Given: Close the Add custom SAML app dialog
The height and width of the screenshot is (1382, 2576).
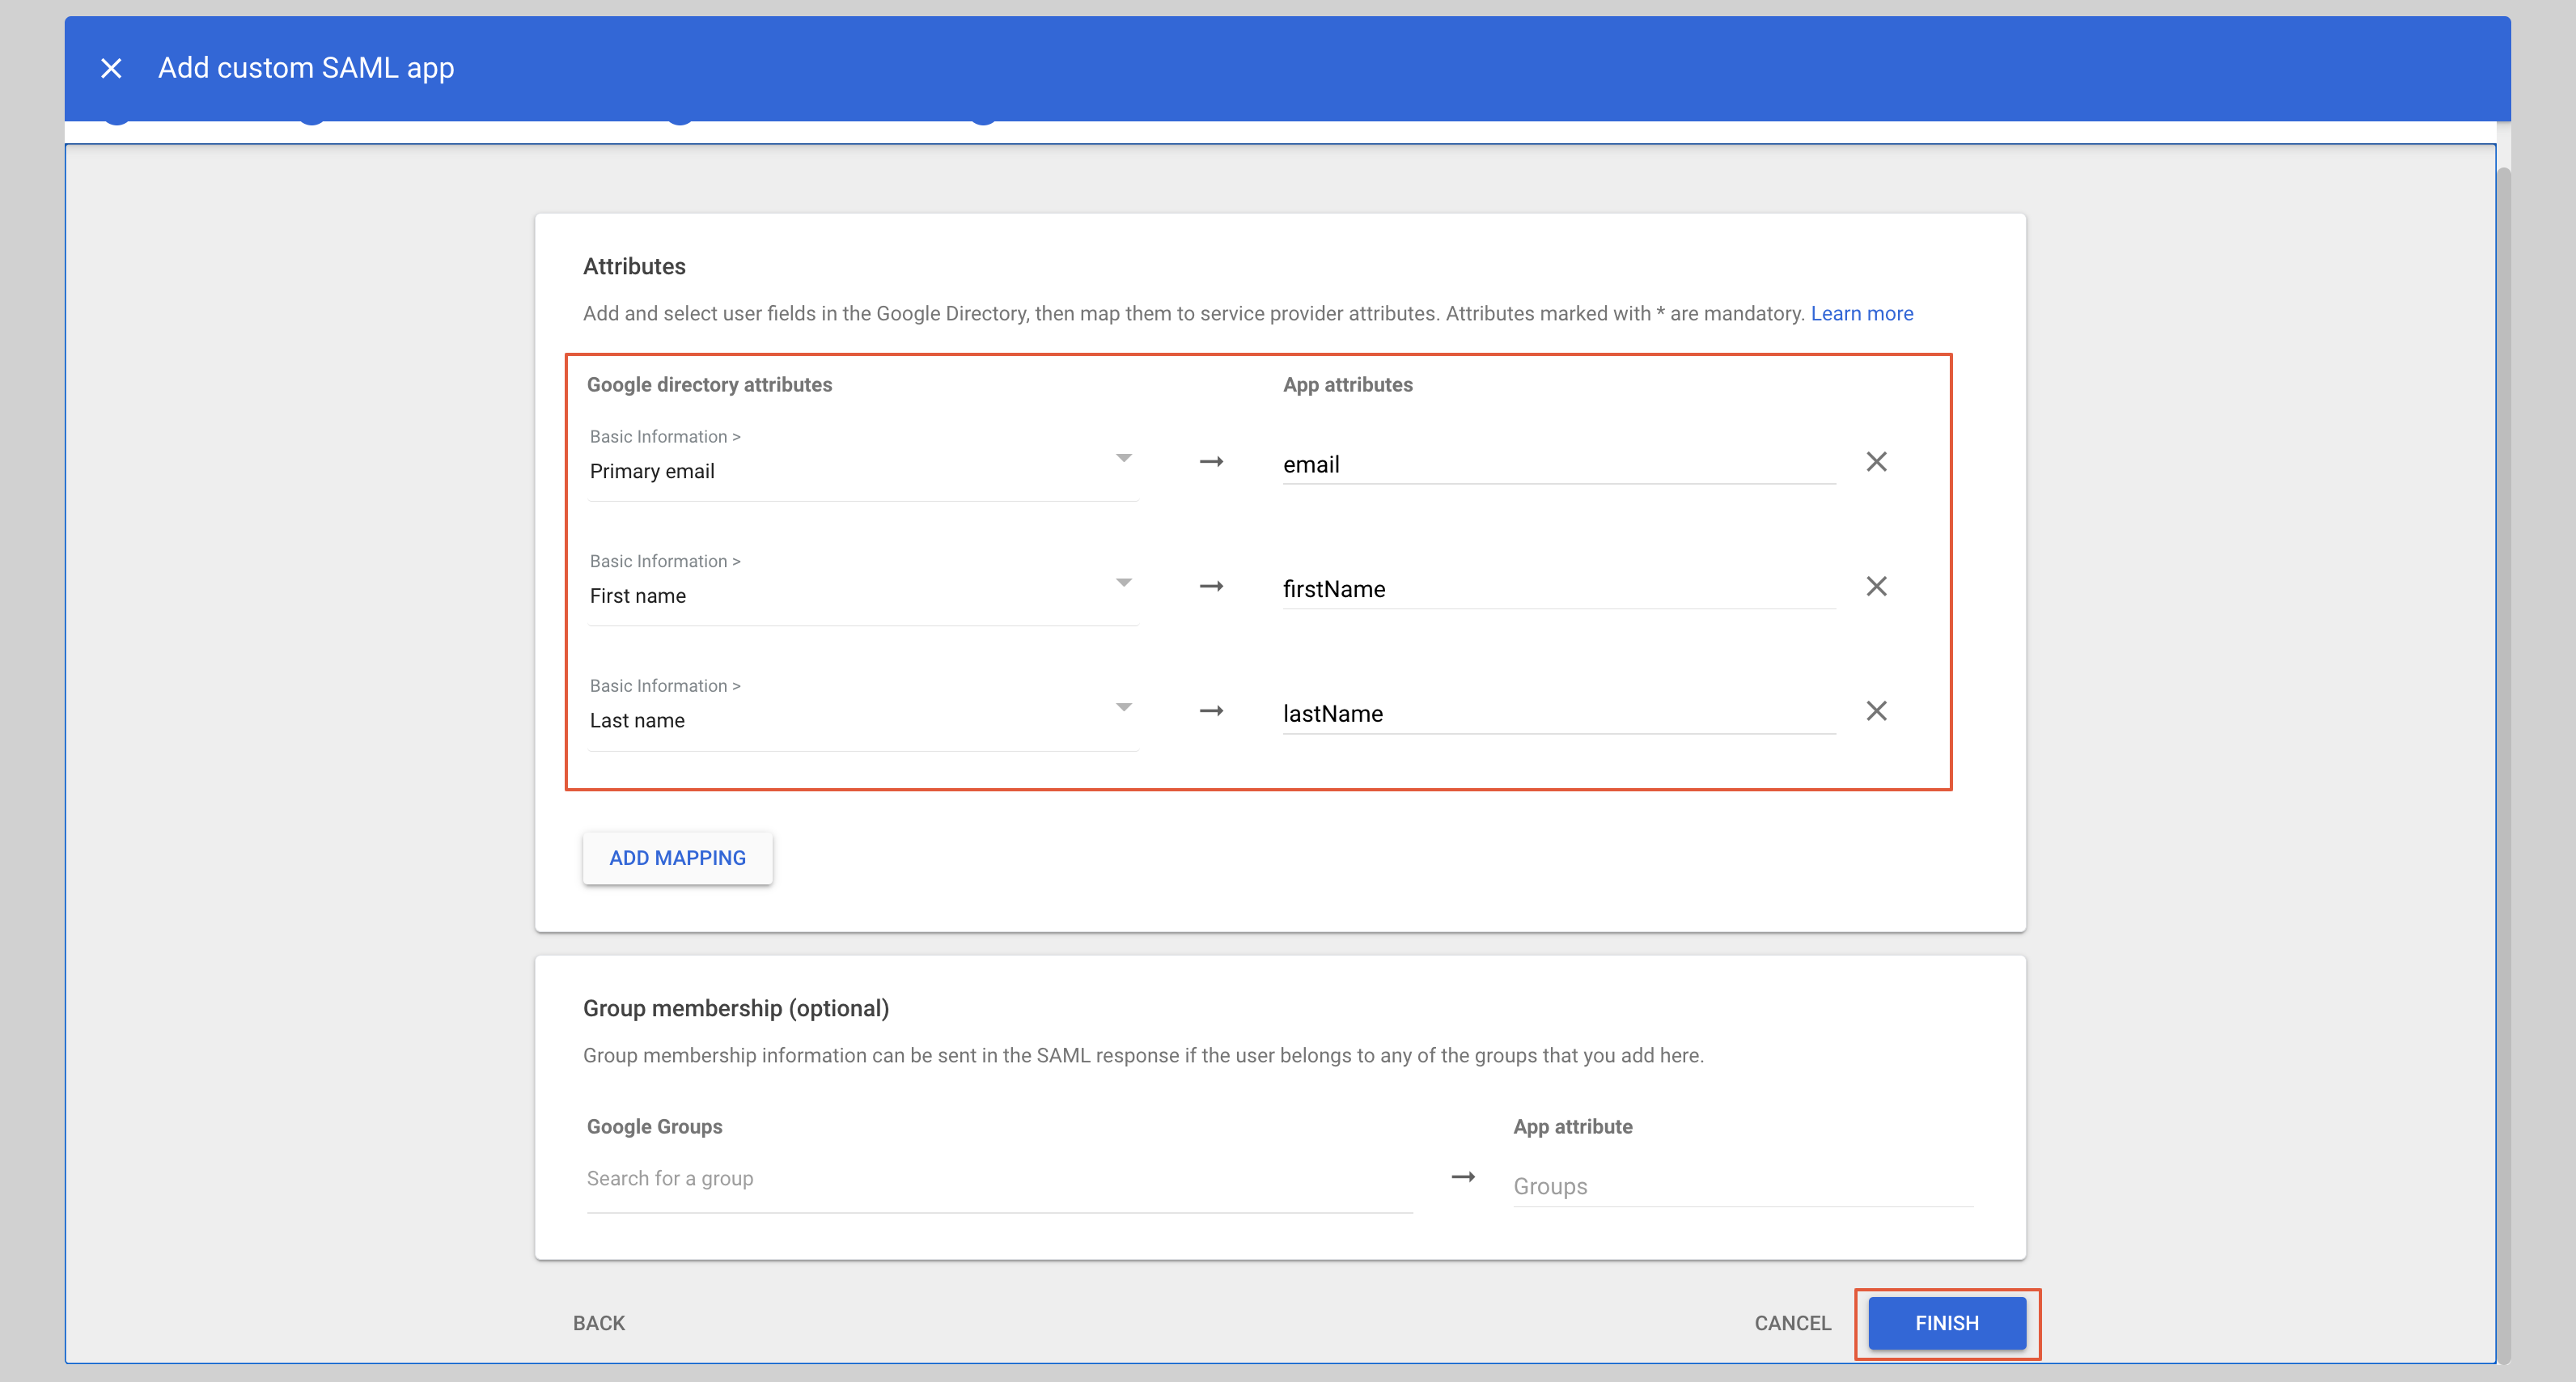Looking at the screenshot, I should (x=111, y=68).
